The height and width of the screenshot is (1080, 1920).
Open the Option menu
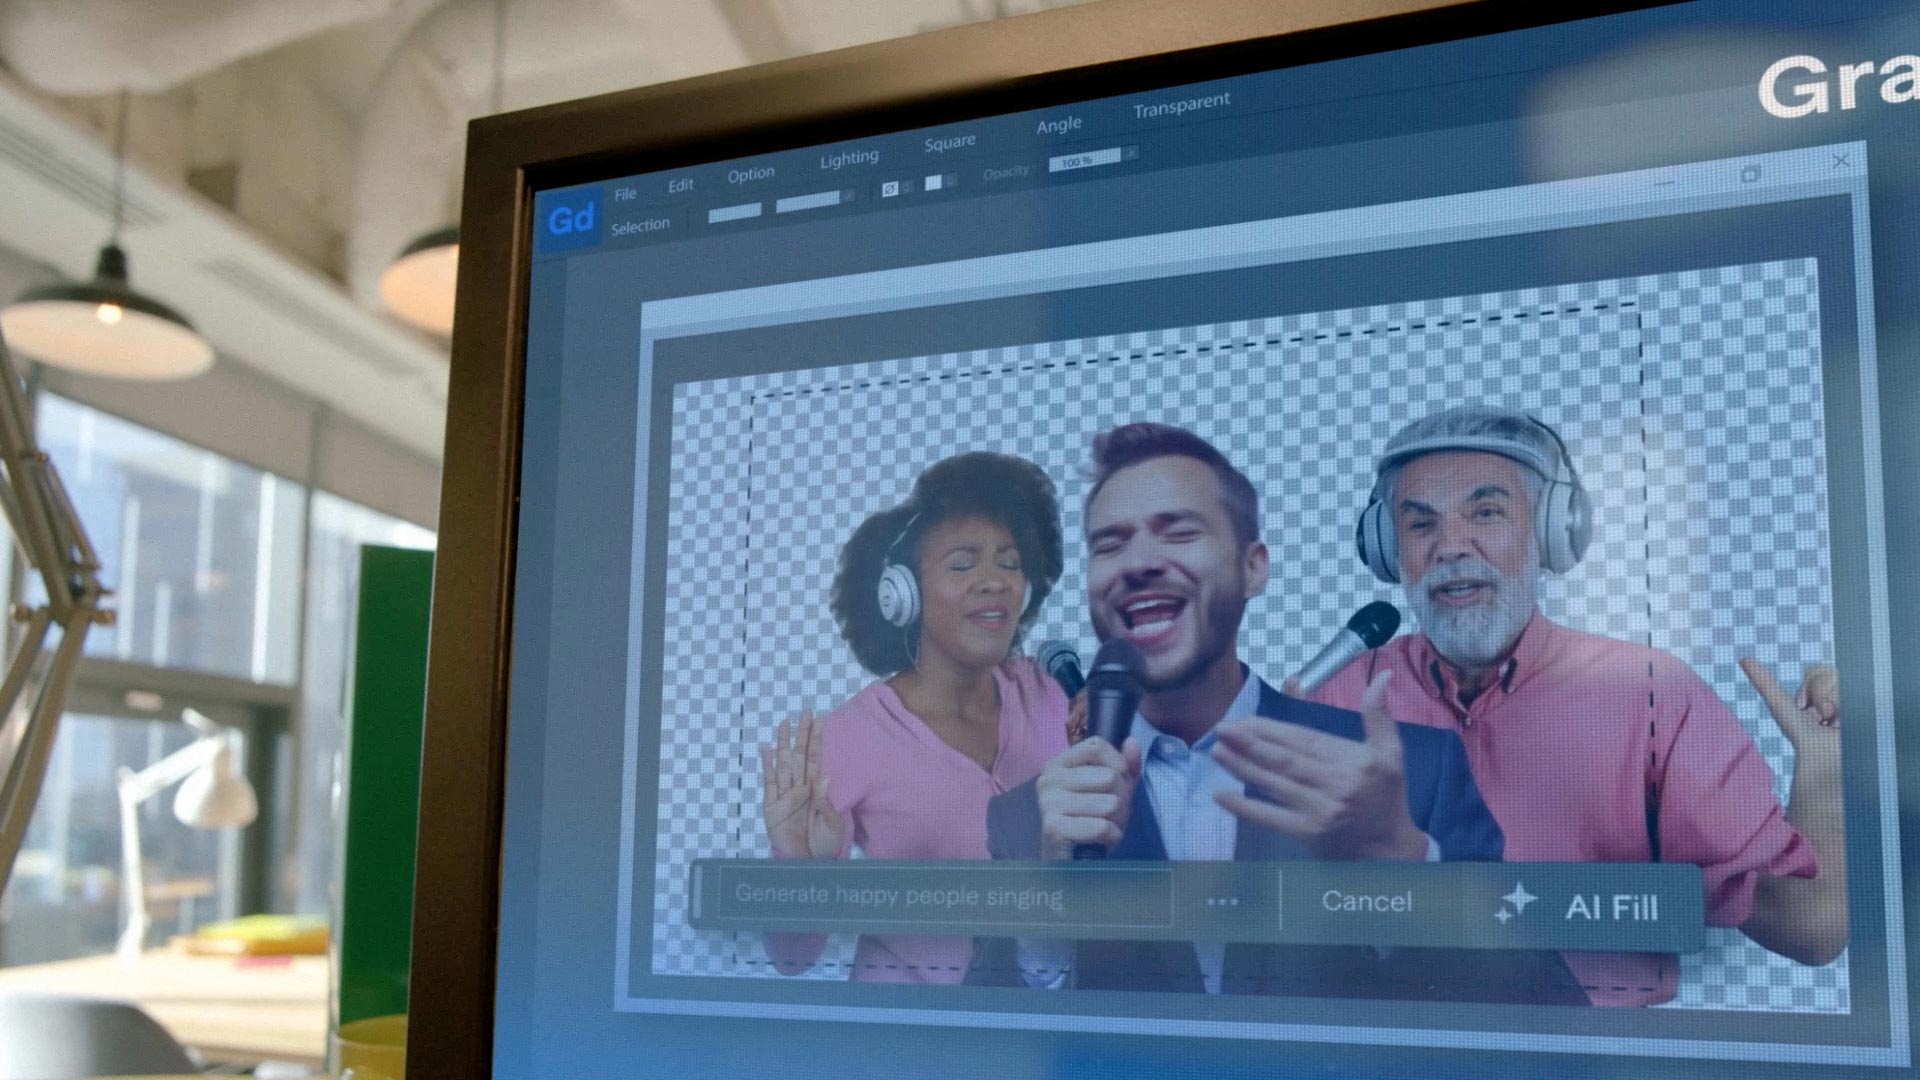751,174
